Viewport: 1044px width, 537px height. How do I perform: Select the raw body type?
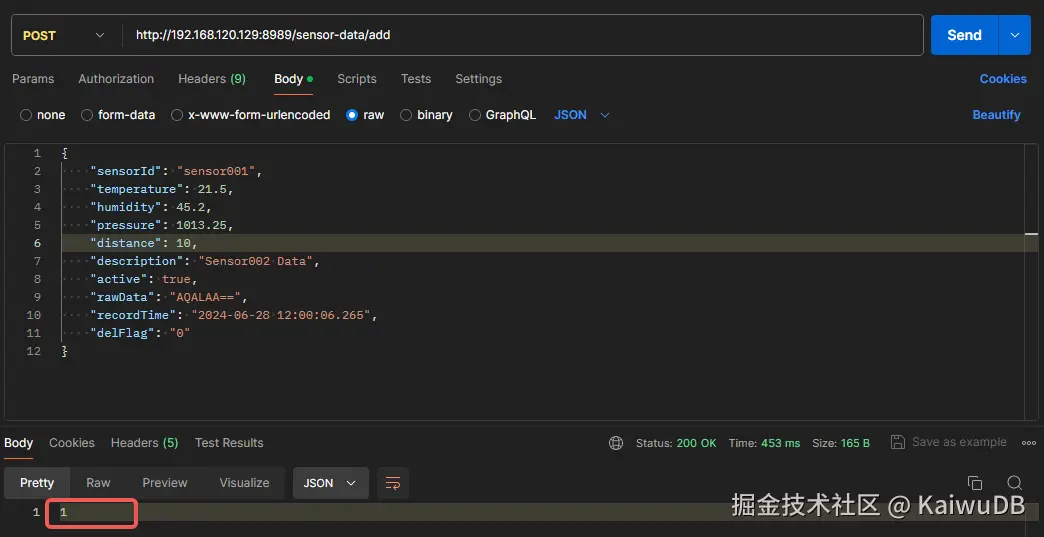365,114
